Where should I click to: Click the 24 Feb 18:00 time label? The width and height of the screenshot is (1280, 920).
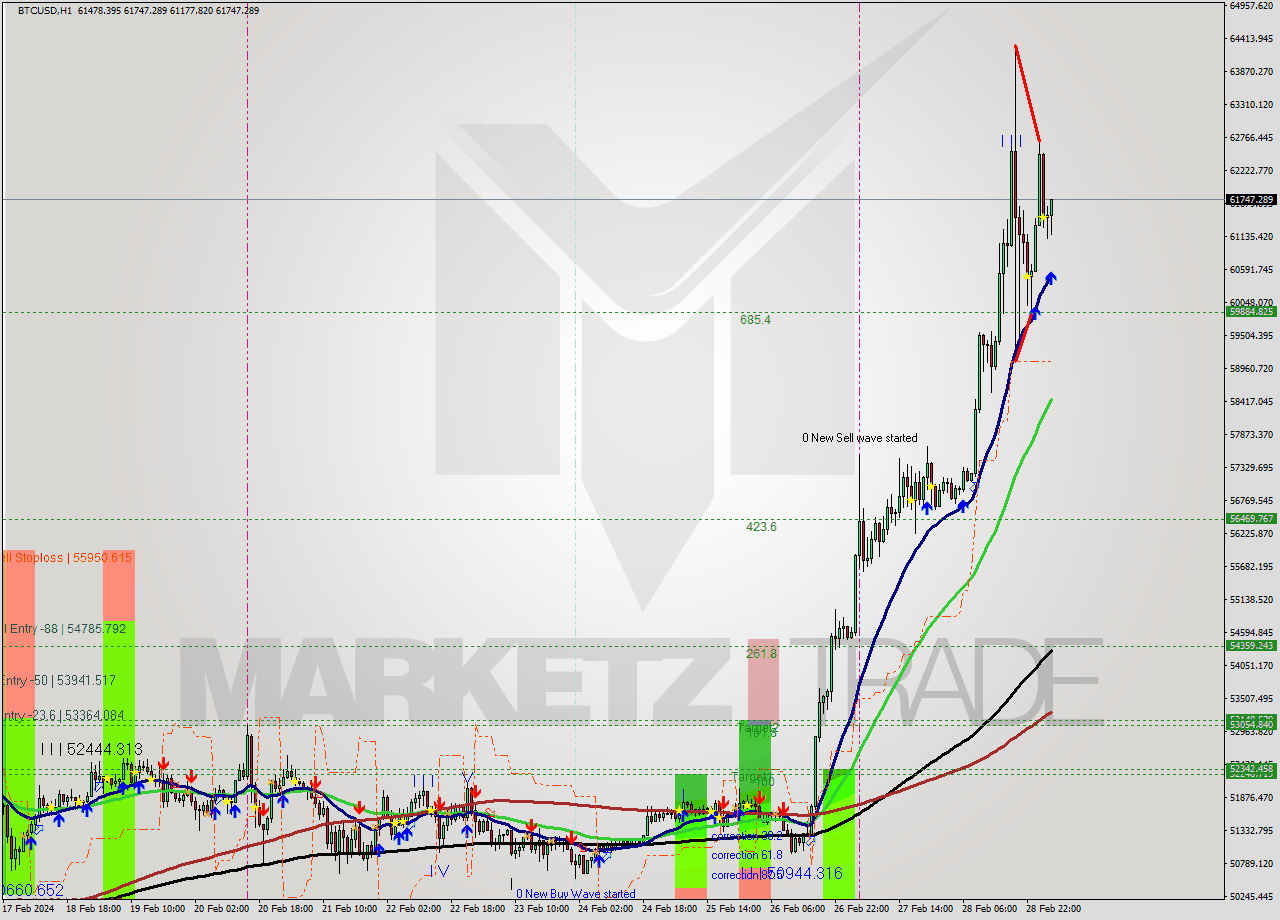coord(669,909)
